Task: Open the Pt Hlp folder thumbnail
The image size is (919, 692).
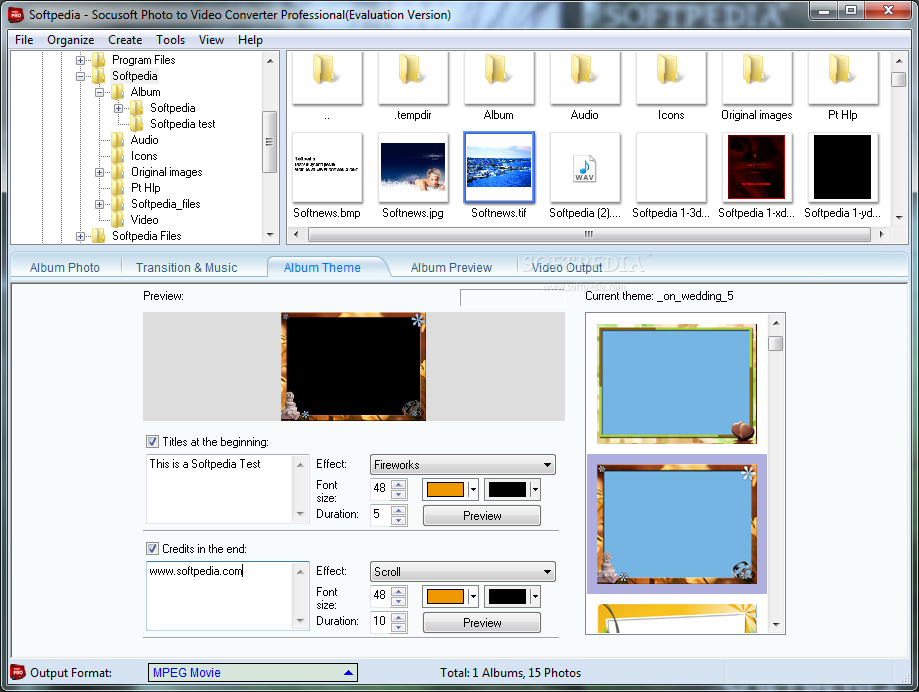Action: click(x=843, y=77)
